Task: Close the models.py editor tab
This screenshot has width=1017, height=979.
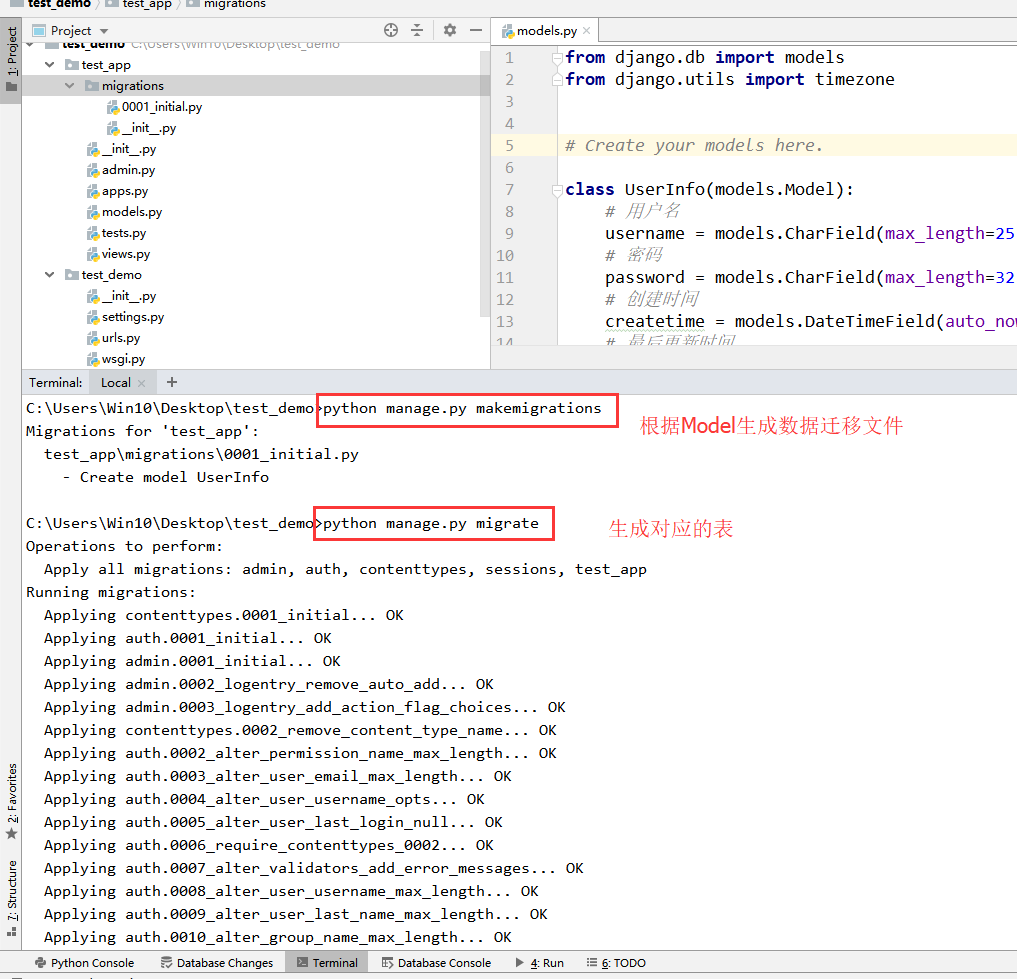Action: (586, 30)
